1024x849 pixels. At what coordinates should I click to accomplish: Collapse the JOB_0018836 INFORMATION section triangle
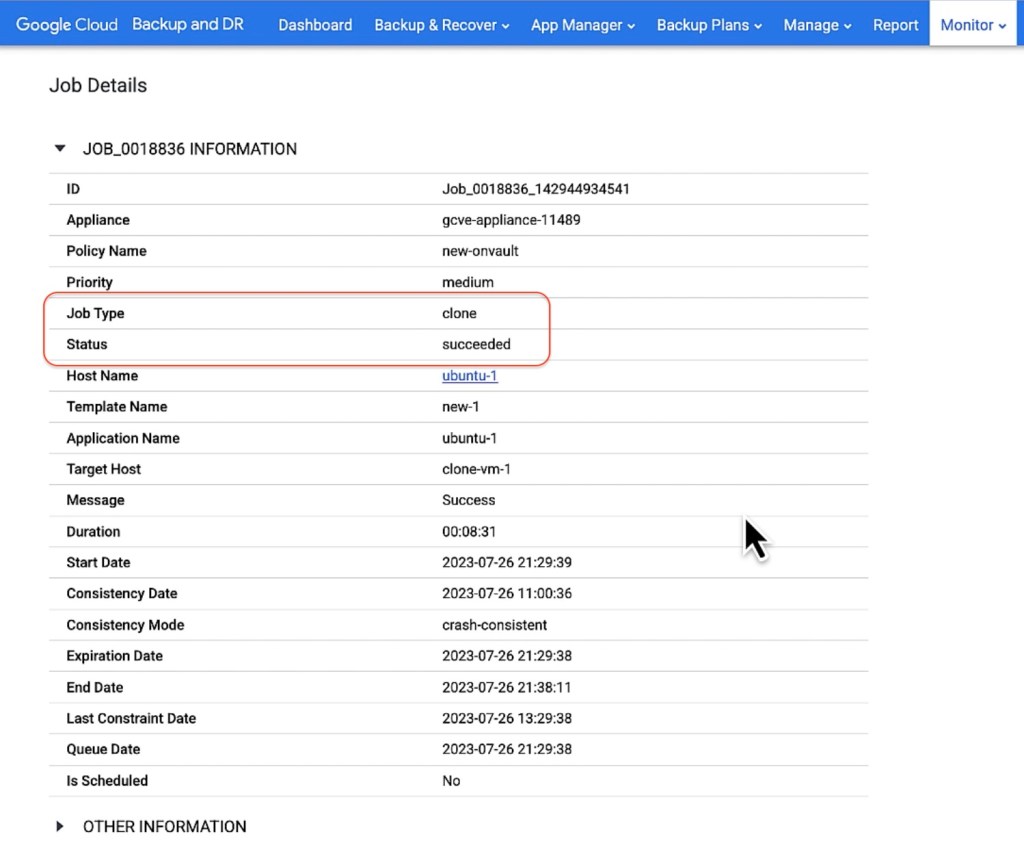pos(60,149)
